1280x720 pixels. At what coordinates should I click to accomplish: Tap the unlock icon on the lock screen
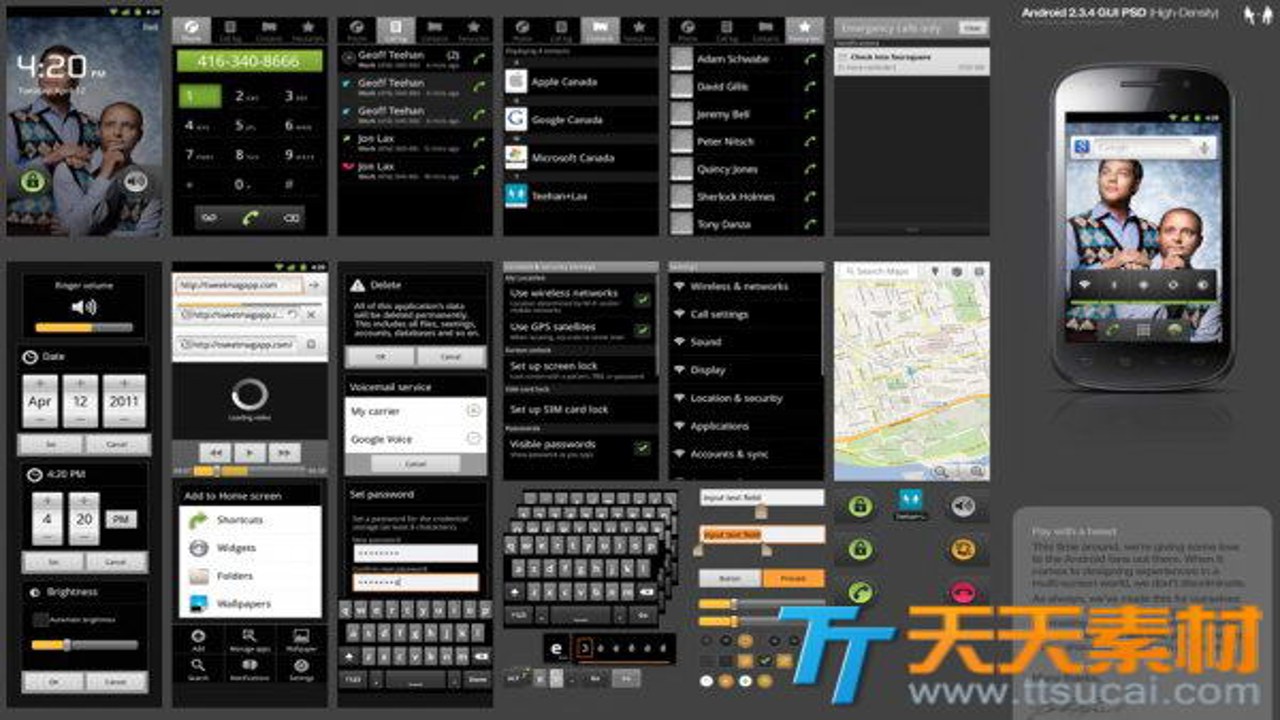click(33, 181)
